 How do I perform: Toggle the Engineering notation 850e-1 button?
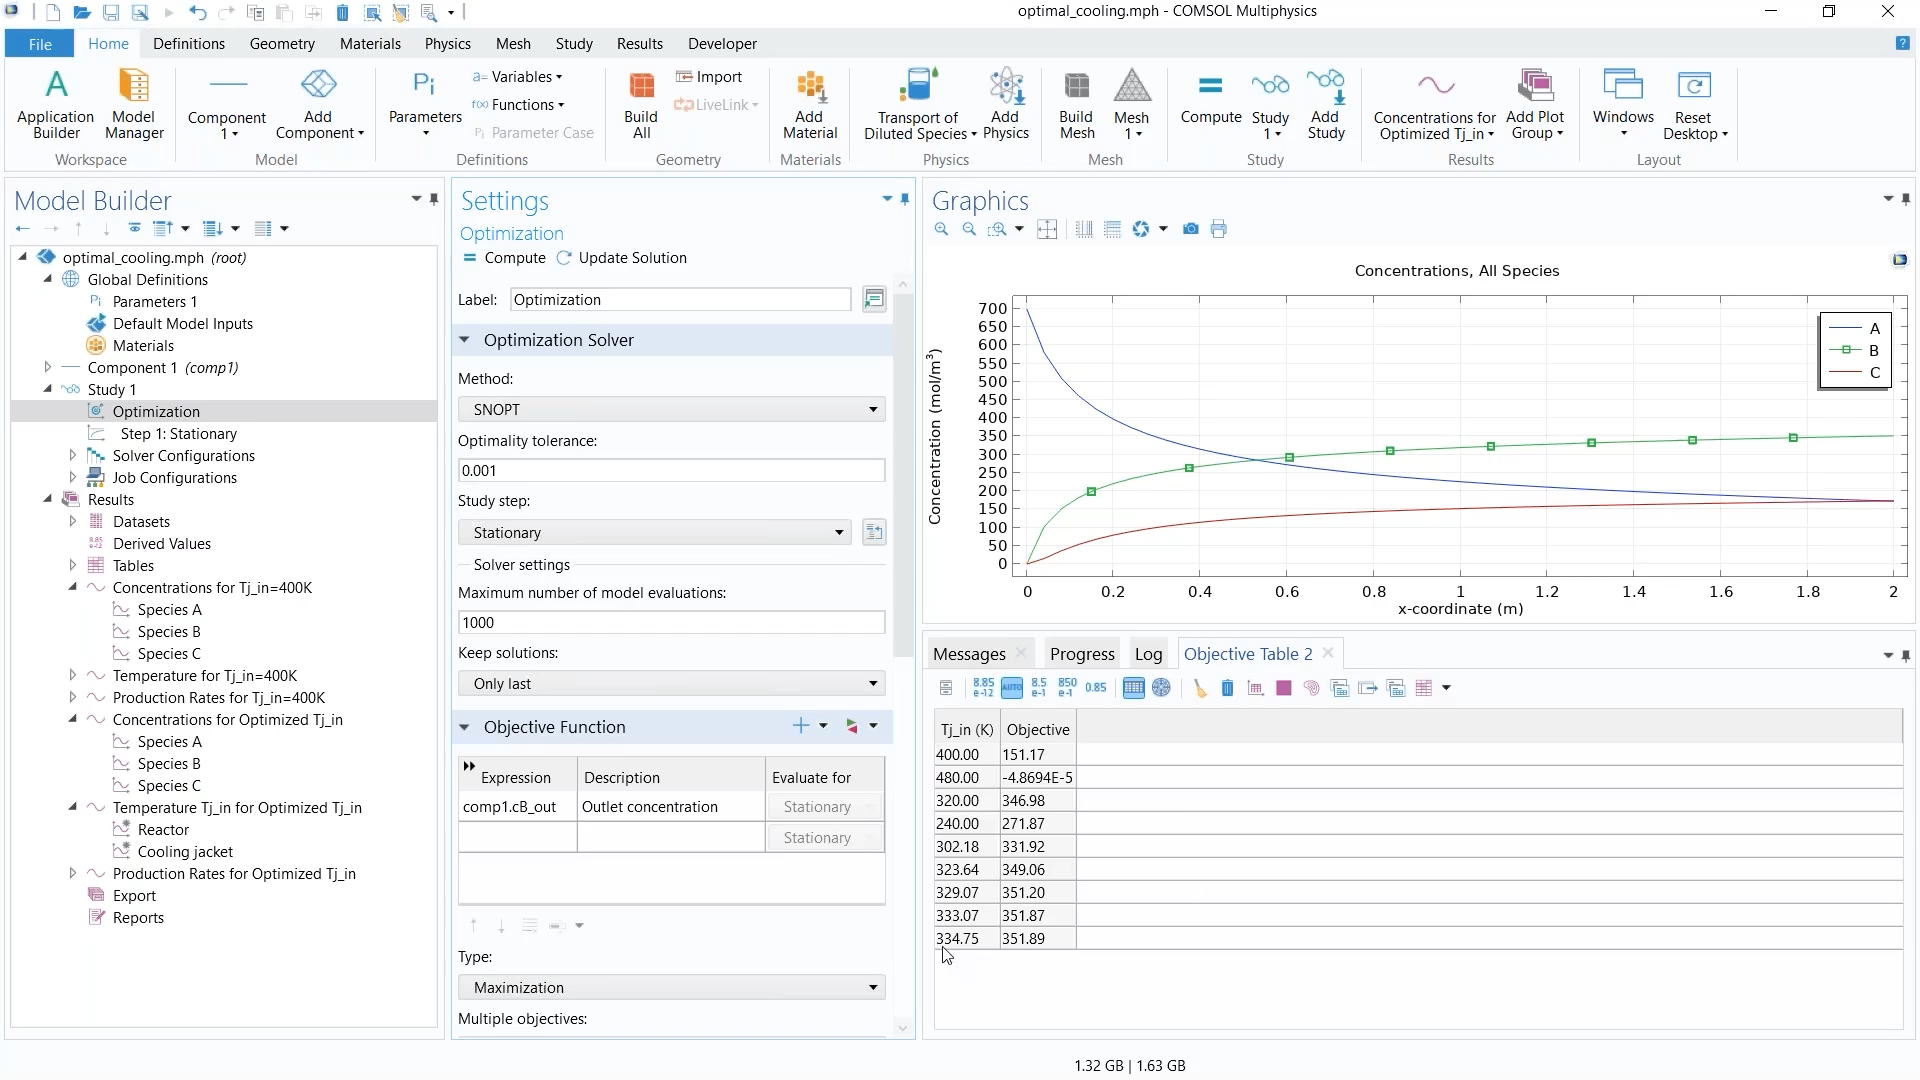coord(1067,688)
